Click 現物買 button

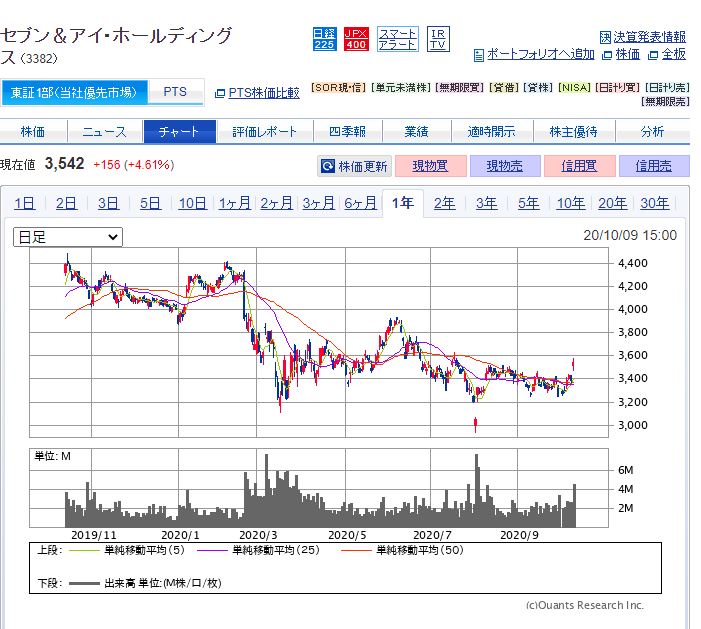[x=431, y=166]
